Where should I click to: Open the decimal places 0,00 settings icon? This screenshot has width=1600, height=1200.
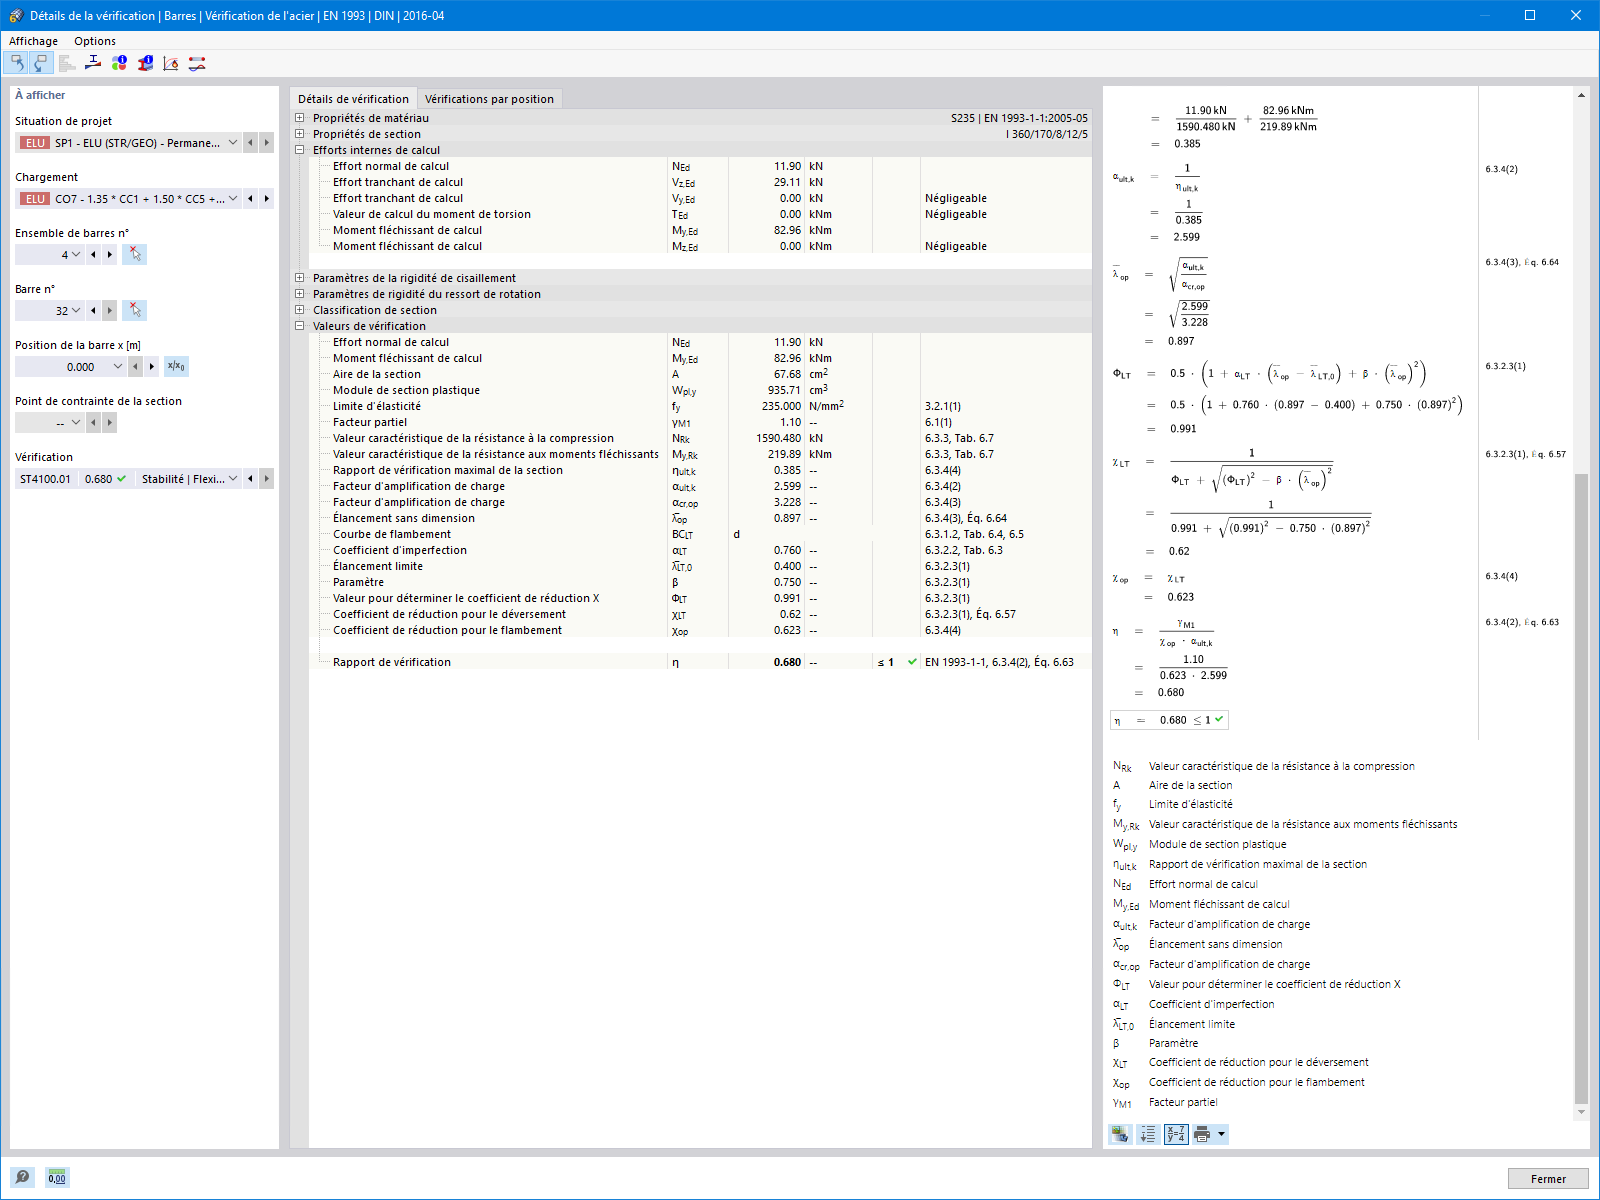pyautogui.click(x=57, y=1177)
